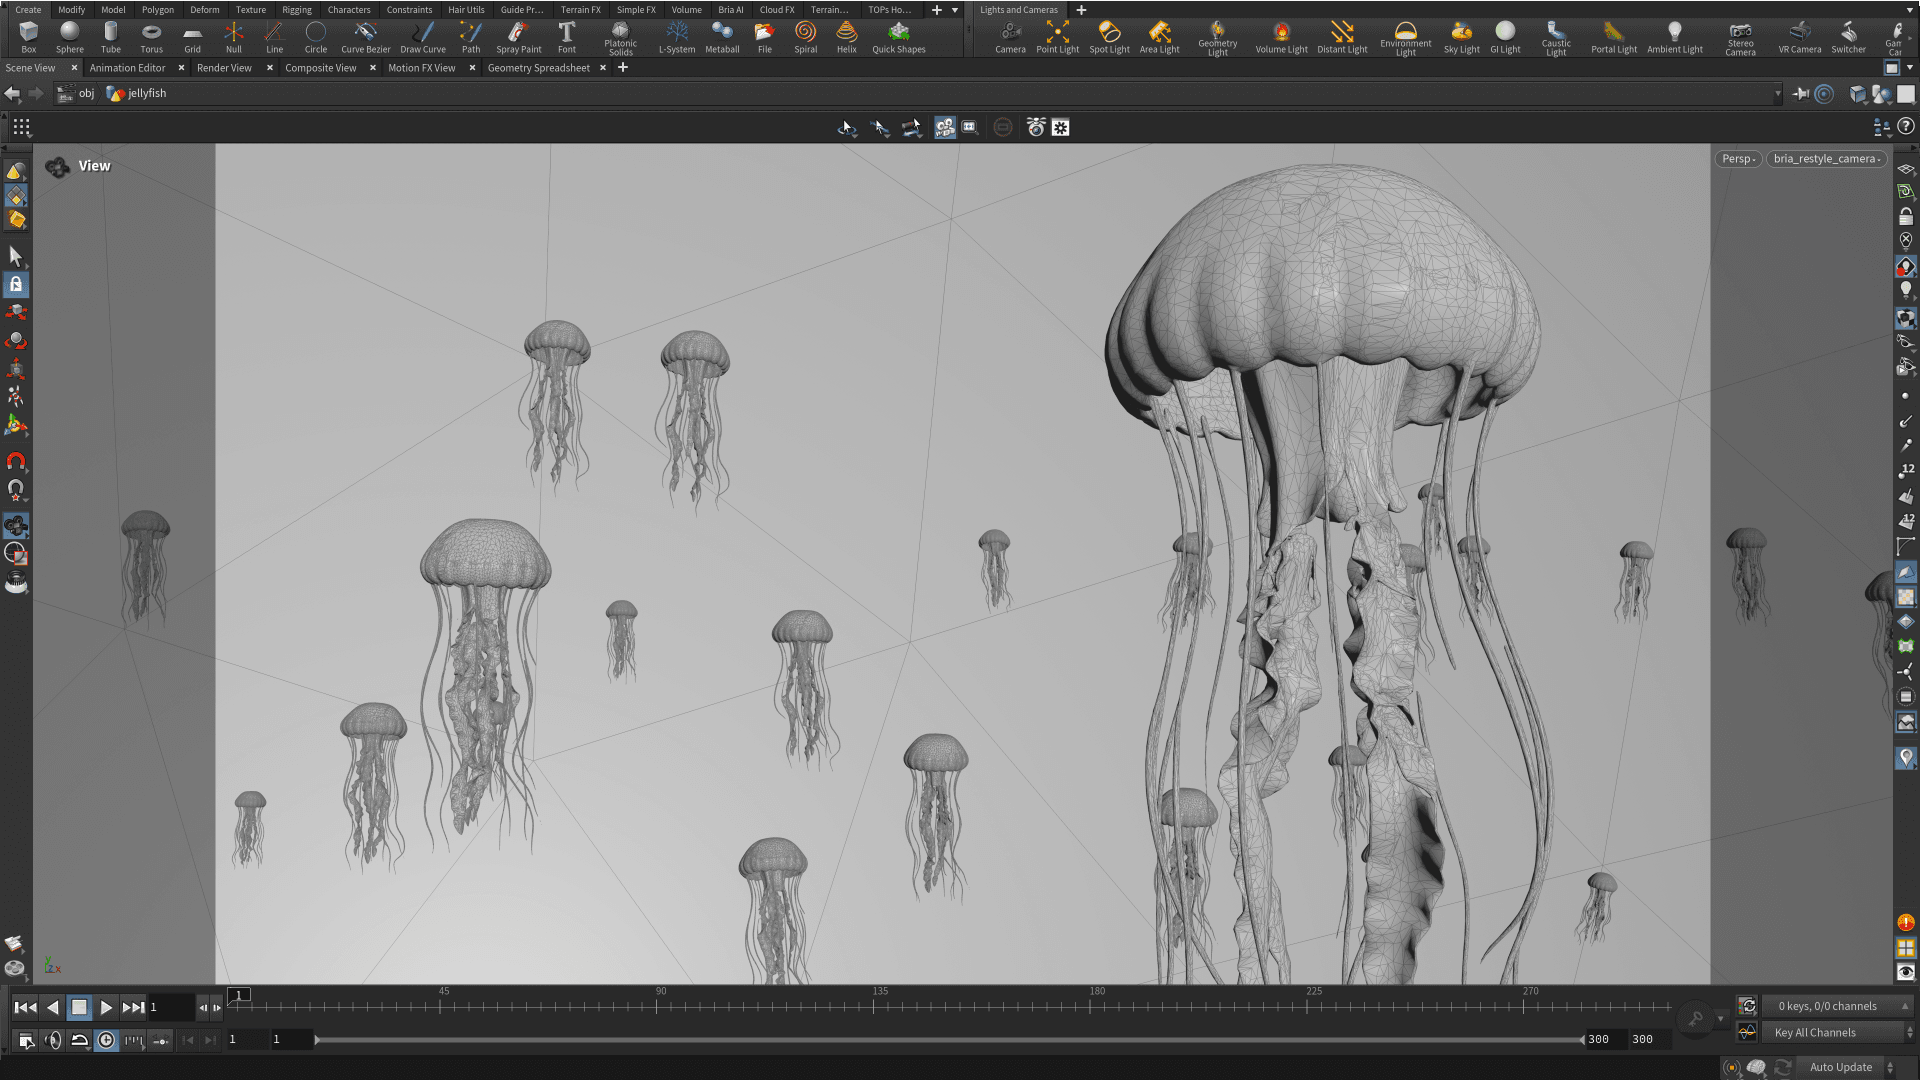The image size is (1920, 1080).
Task: Click the obj path segment
Action: coord(77,93)
